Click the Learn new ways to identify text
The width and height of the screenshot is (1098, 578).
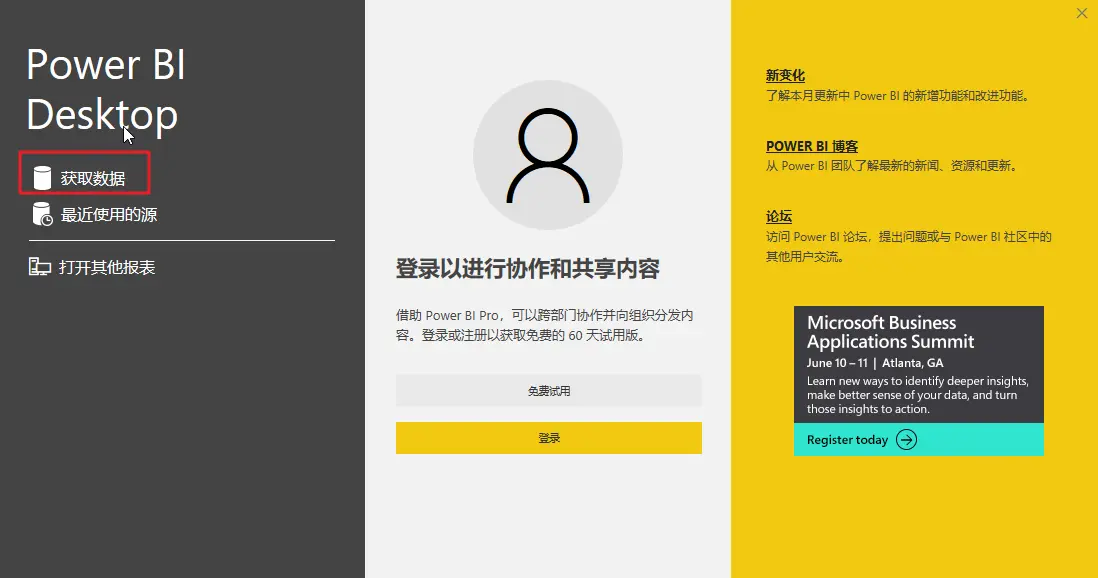click(917, 395)
